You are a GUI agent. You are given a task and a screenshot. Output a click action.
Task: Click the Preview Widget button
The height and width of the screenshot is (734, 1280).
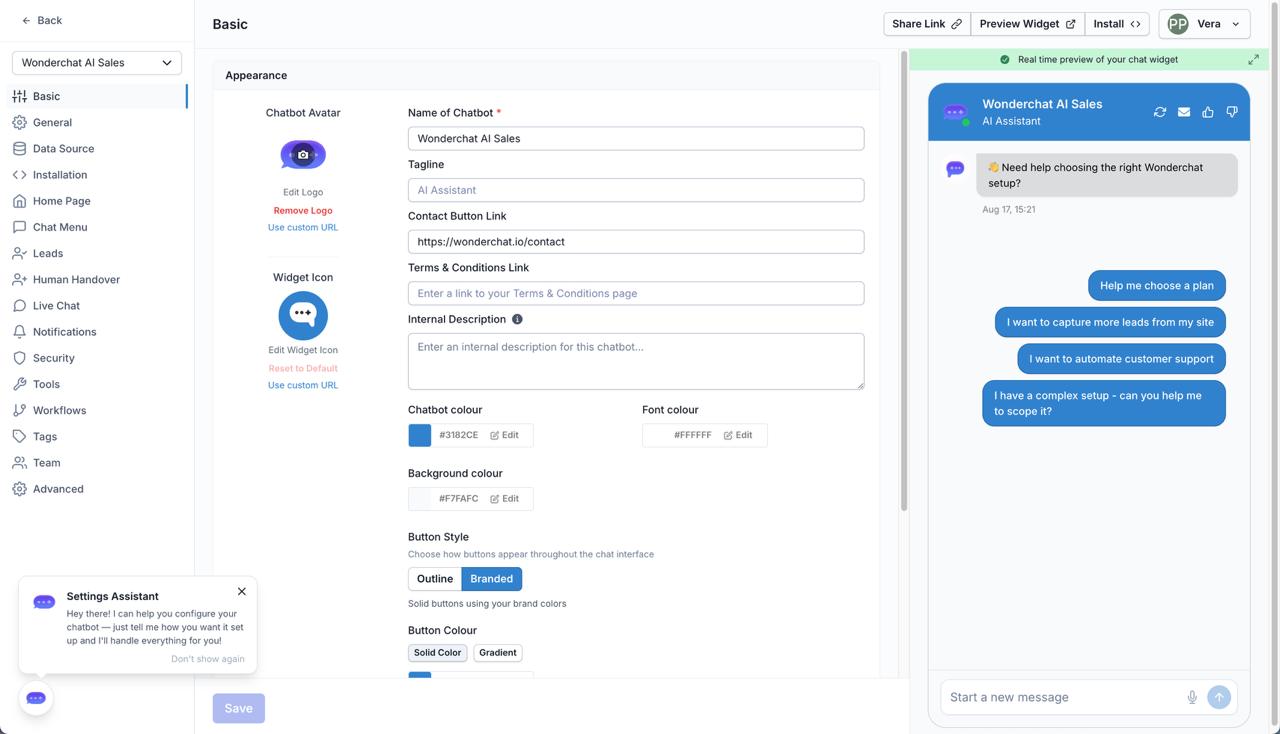click(1027, 24)
